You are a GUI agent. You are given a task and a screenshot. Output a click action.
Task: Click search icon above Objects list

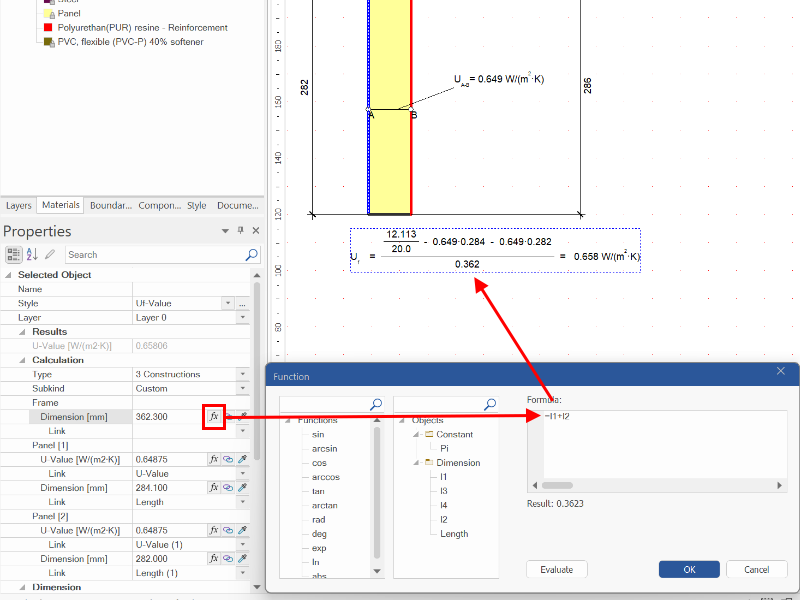490,404
